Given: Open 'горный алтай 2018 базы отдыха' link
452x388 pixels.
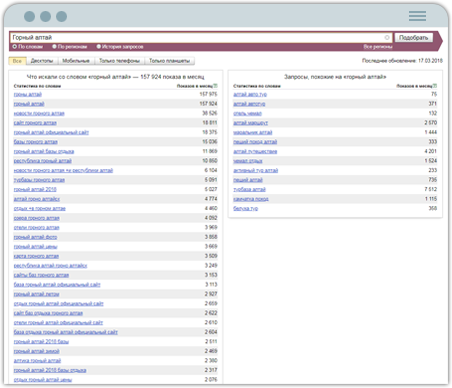Looking at the screenshot, I should [x=50, y=370].
